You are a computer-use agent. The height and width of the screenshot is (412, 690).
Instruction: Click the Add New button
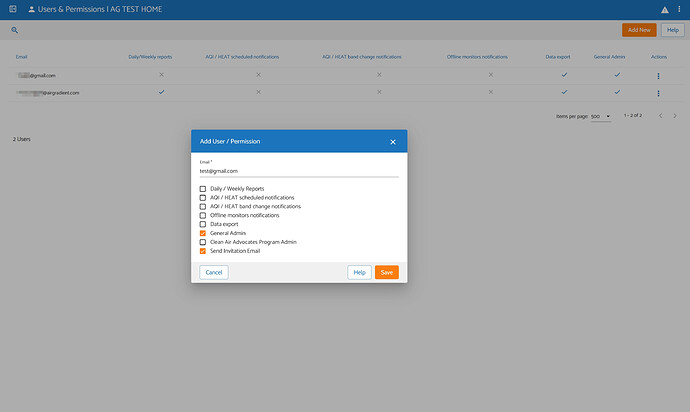point(639,30)
